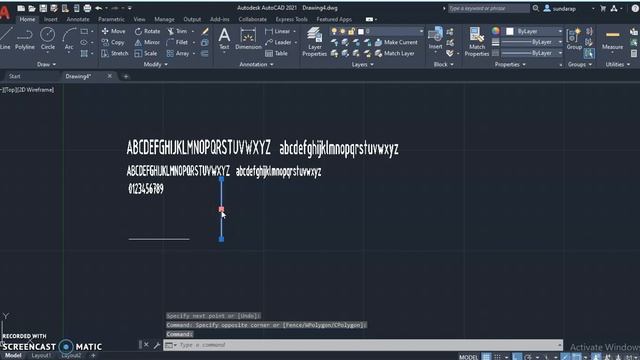This screenshot has height=360, width=640.
Task: Toggle the layer freeze sun icon
Action: [343, 31]
